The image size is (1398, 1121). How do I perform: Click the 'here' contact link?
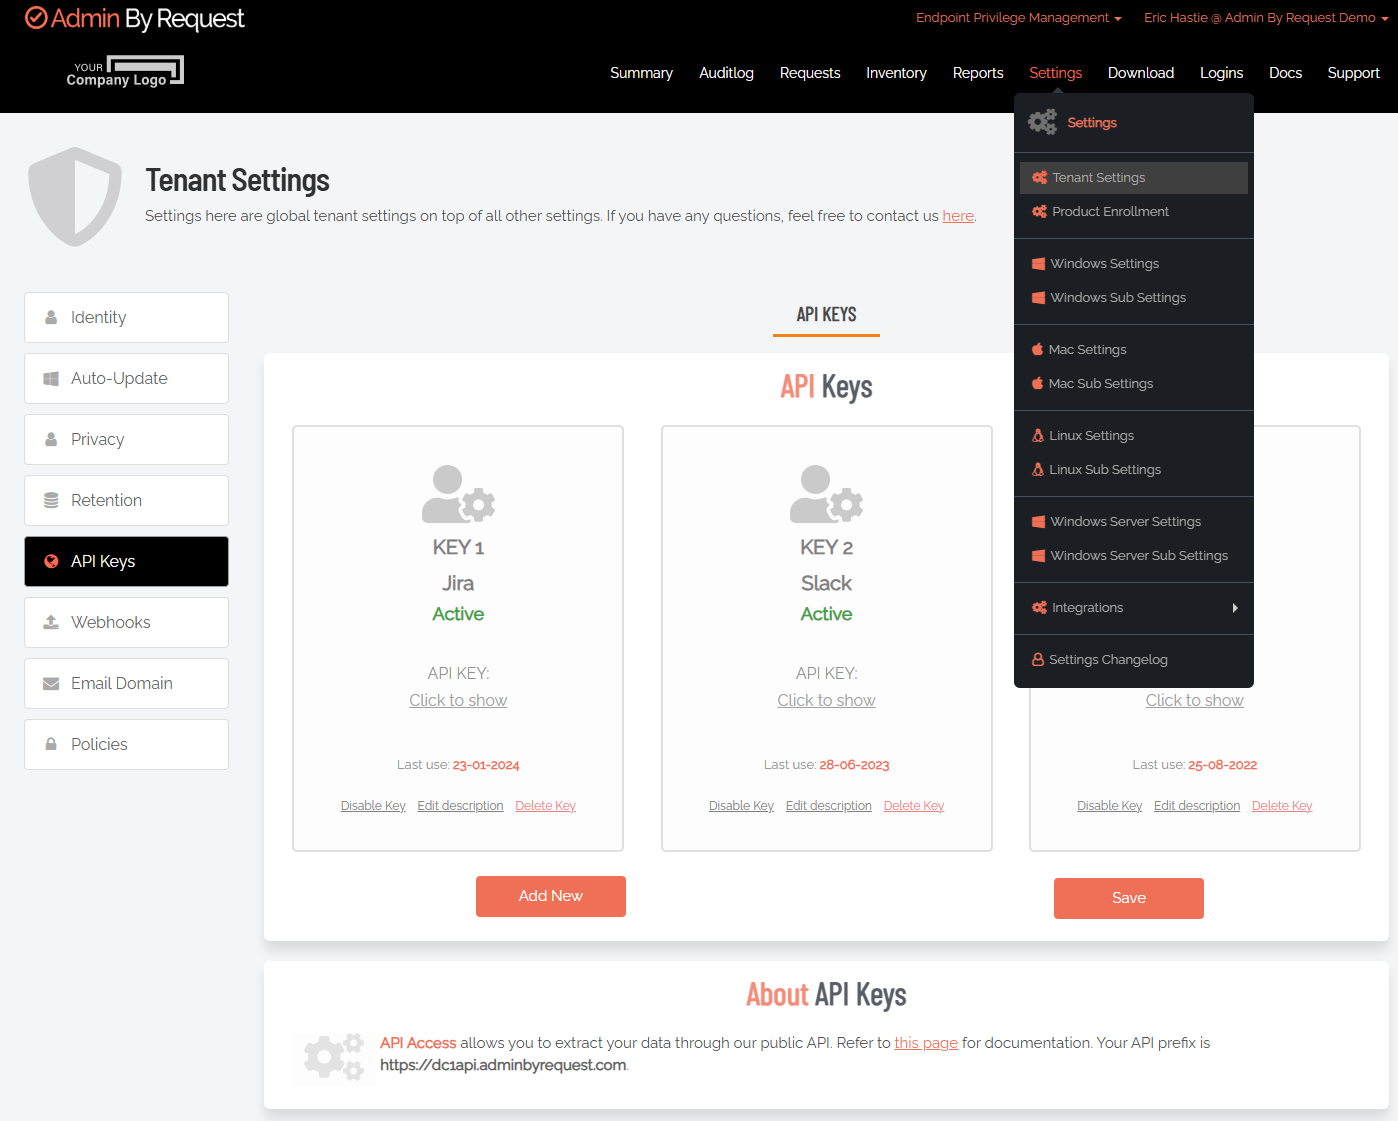[958, 216]
